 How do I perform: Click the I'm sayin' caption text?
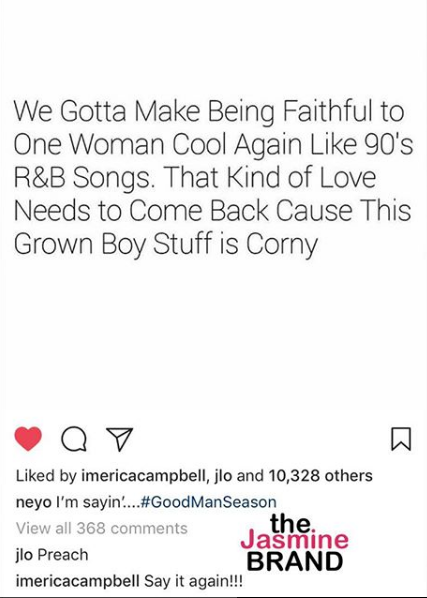(95, 502)
